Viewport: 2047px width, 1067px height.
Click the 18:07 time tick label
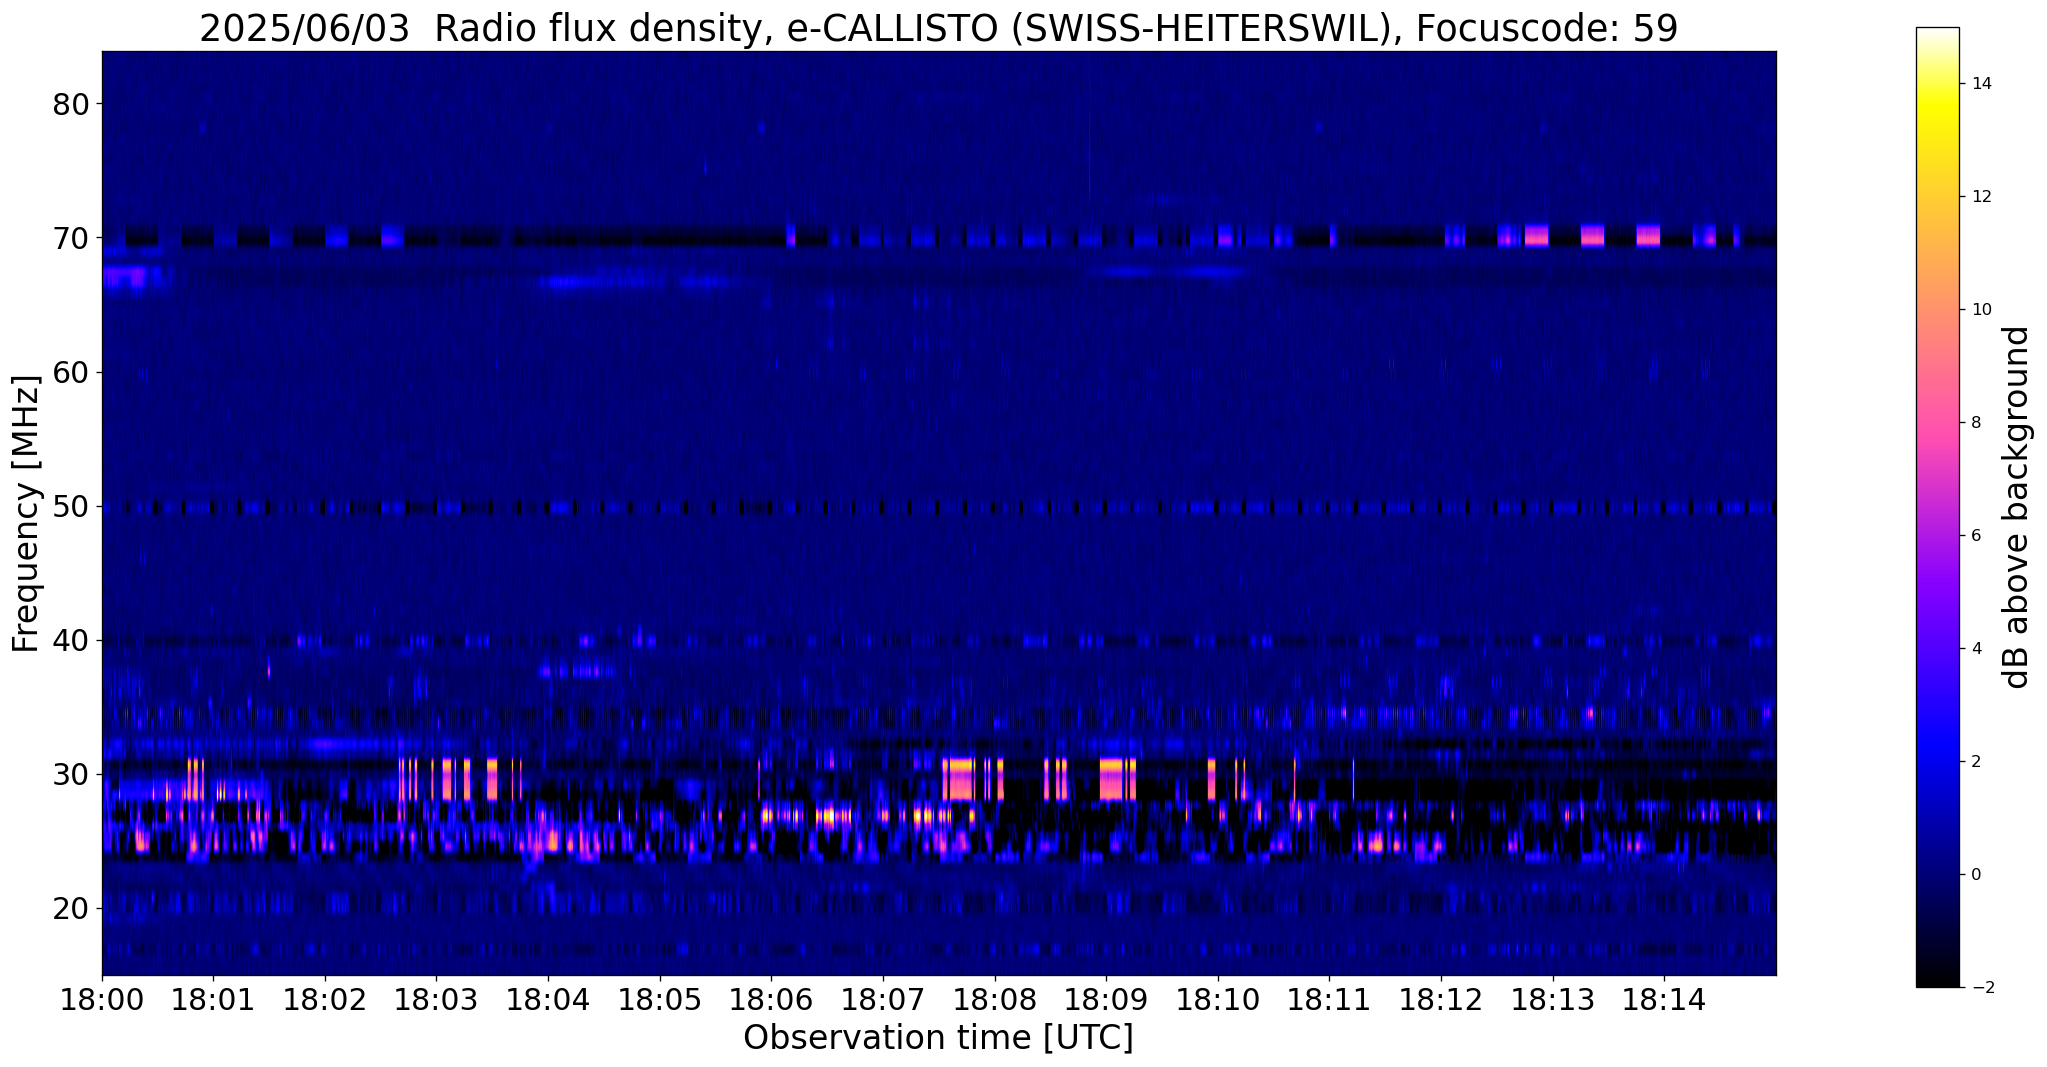(883, 1000)
